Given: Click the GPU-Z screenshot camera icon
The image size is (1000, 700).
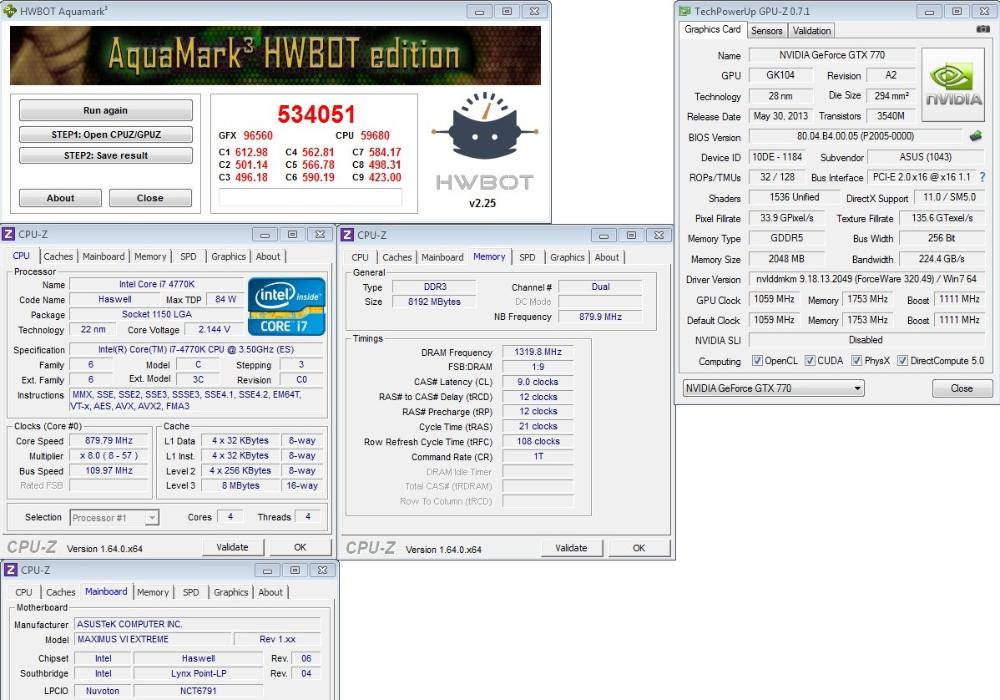Looking at the screenshot, I should point(983,29).
